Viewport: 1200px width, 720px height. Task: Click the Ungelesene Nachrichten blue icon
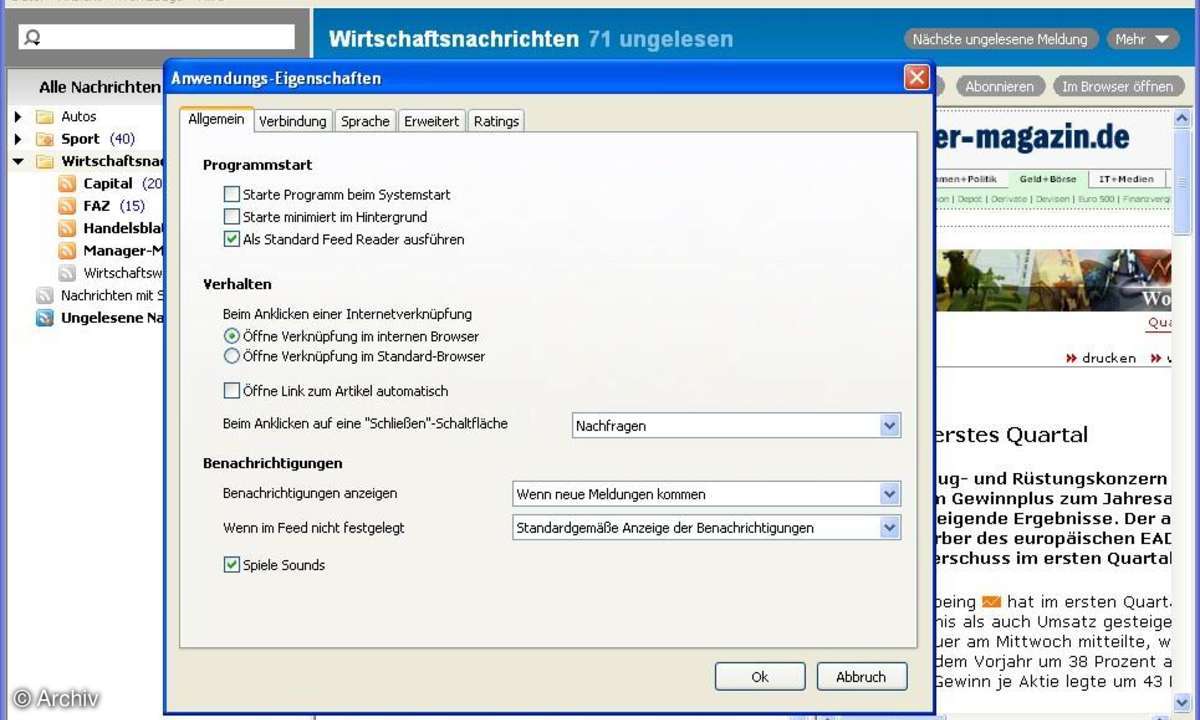44,318
